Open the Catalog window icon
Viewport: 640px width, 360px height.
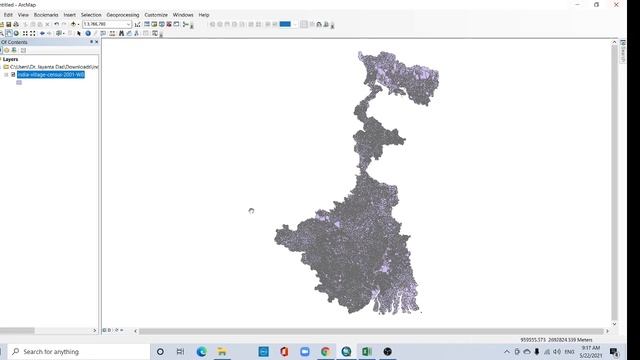tap(154, 24)
